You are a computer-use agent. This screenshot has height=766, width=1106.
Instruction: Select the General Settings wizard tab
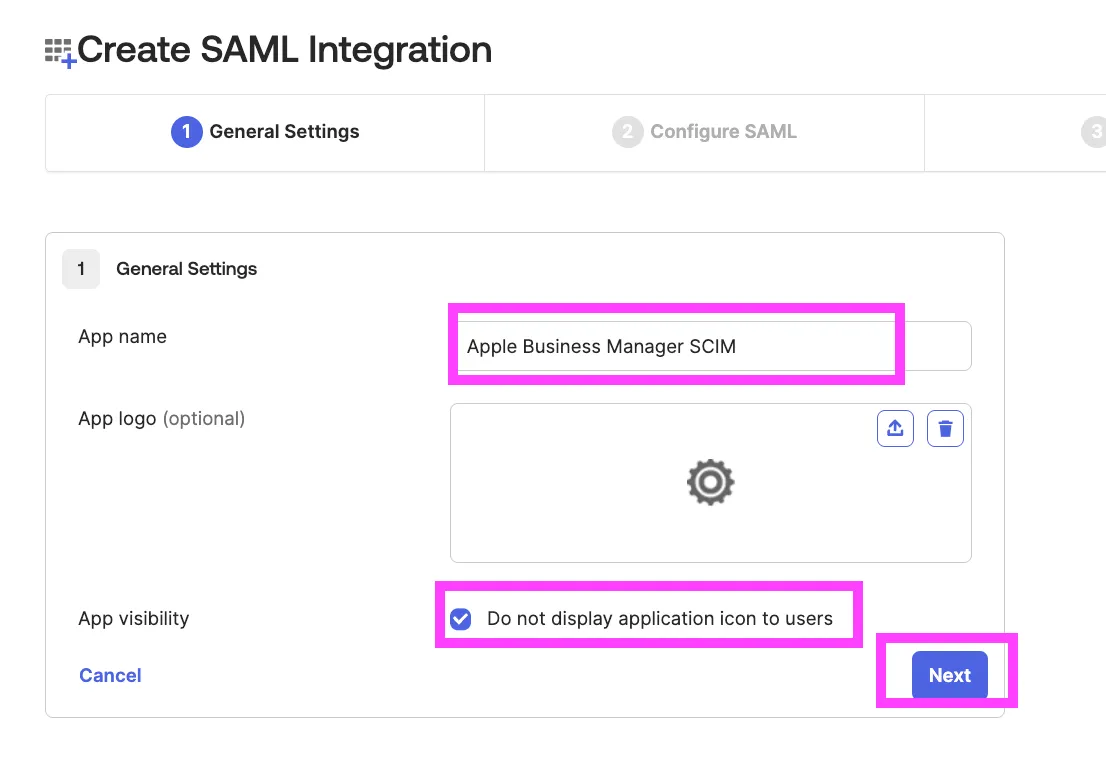coord(265,132)
